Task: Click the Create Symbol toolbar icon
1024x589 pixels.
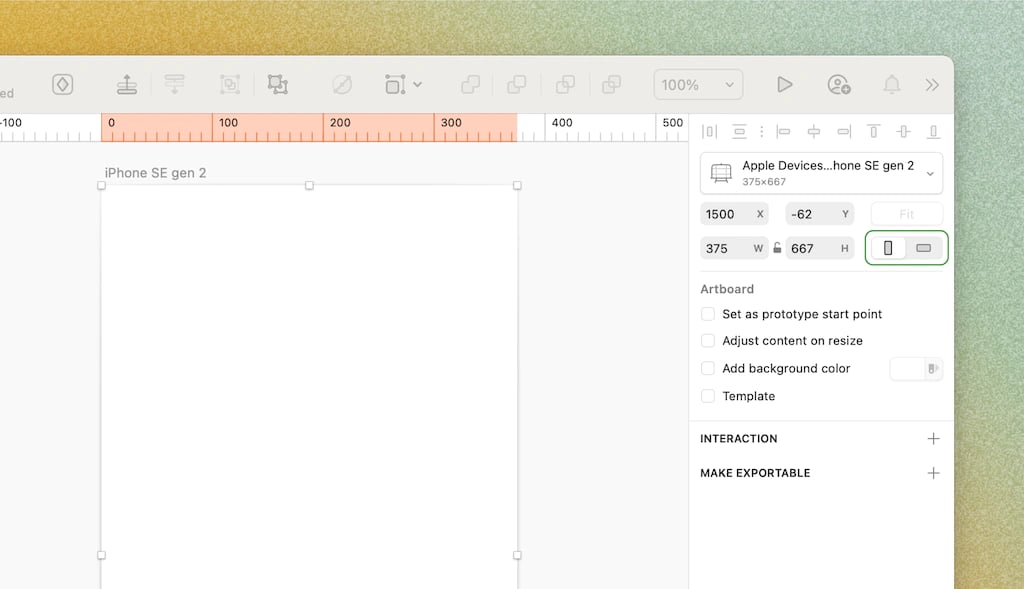Action: [63, 84]
